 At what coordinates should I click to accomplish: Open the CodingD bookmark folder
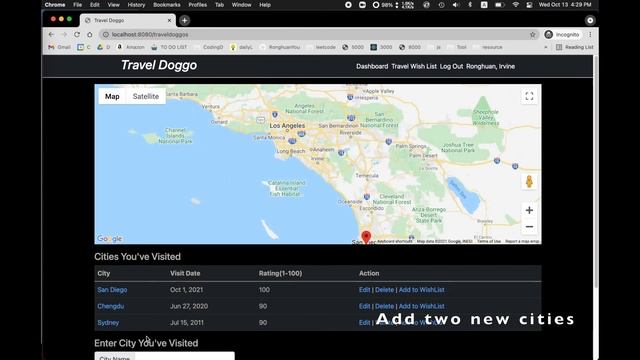(209, 47)
